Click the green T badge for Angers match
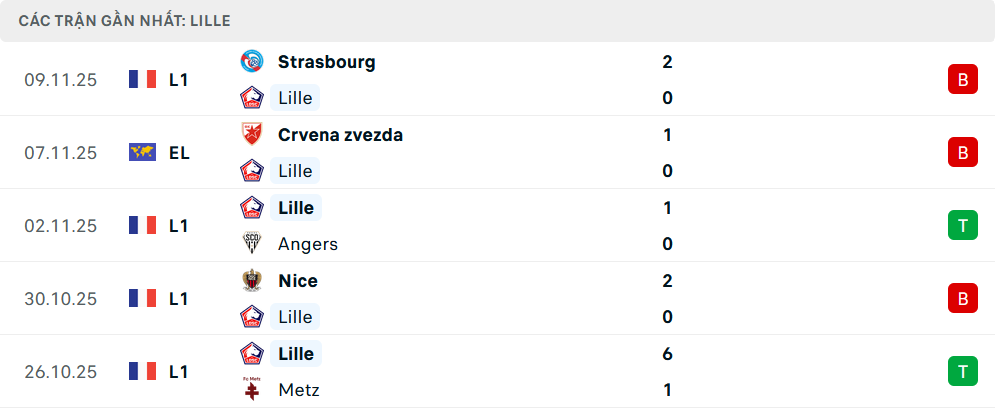The height and width of the screenshot is (411, 997). tap(962, 226)
